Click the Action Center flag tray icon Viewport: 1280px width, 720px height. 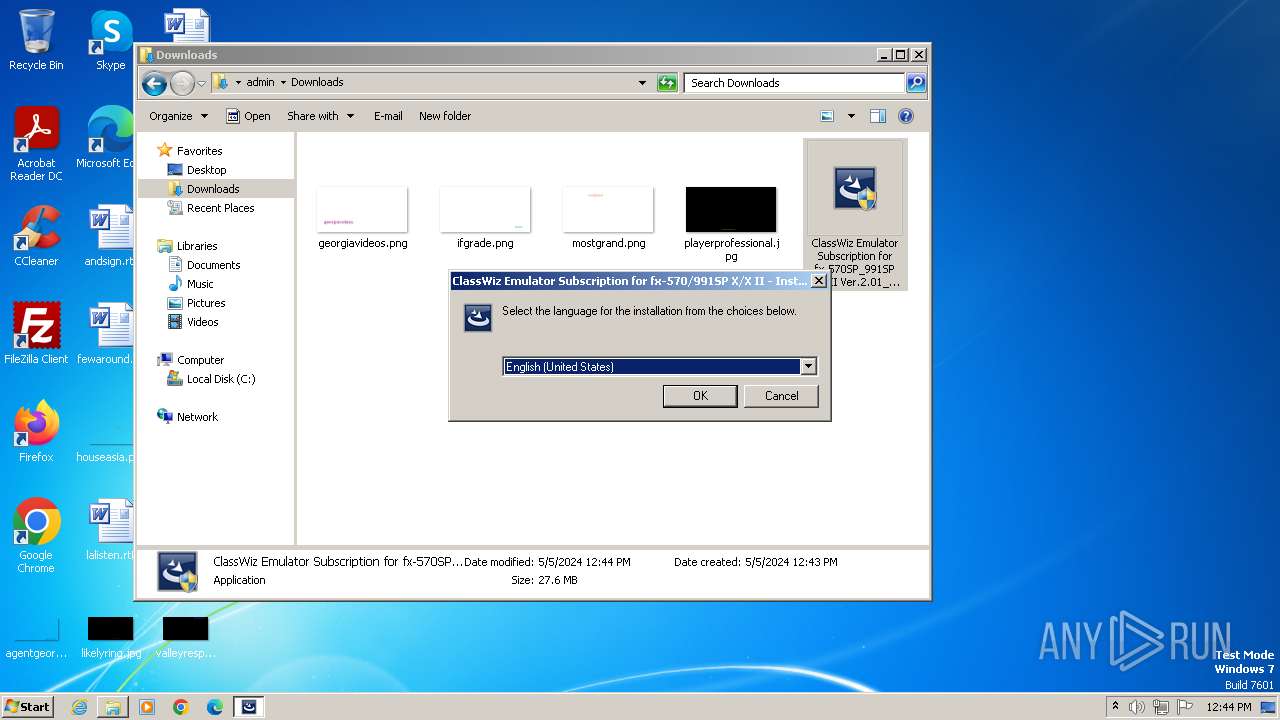[x=1185, y=707]
